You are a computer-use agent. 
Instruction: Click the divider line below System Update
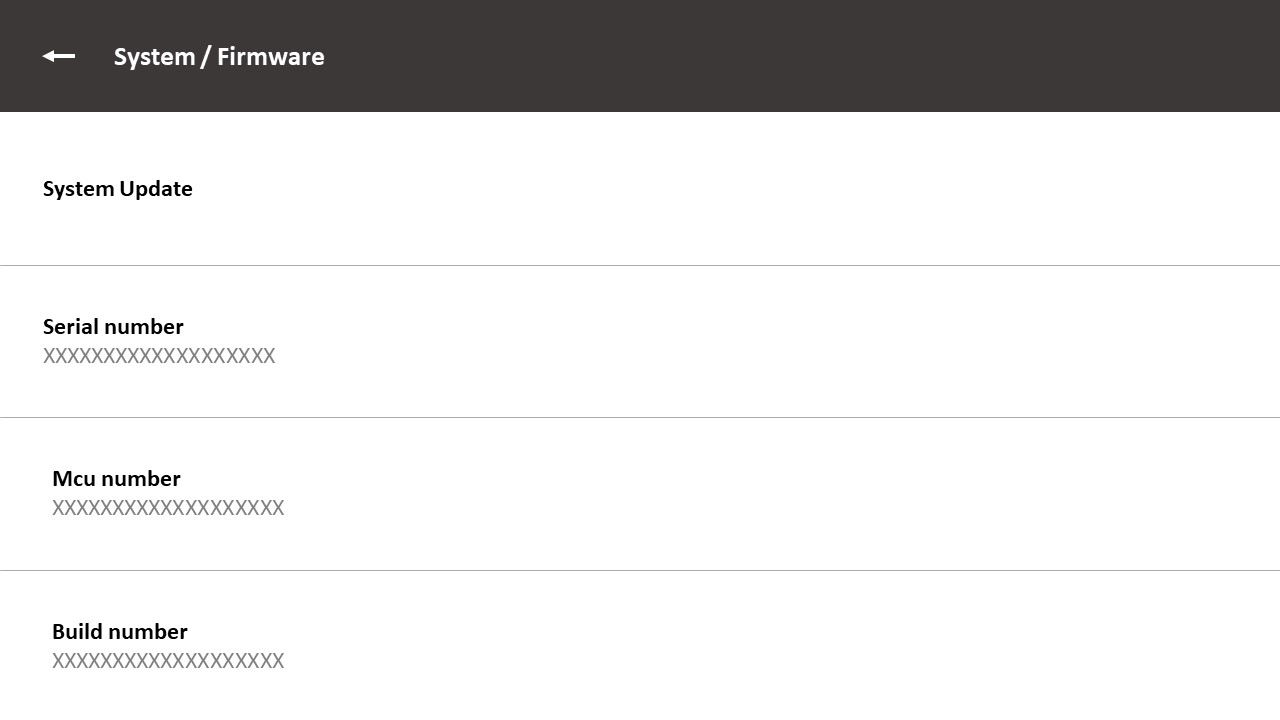pos(640,265)
